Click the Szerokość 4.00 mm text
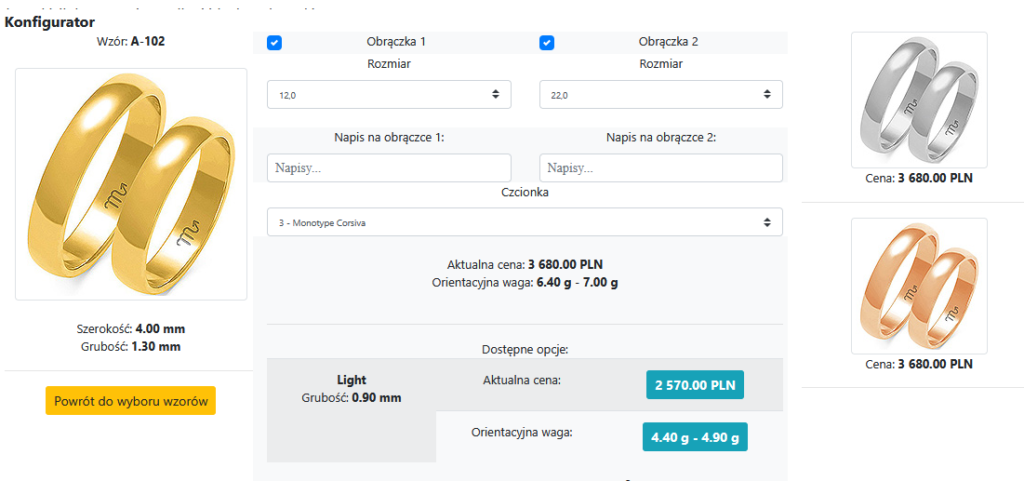 (131, 329)
